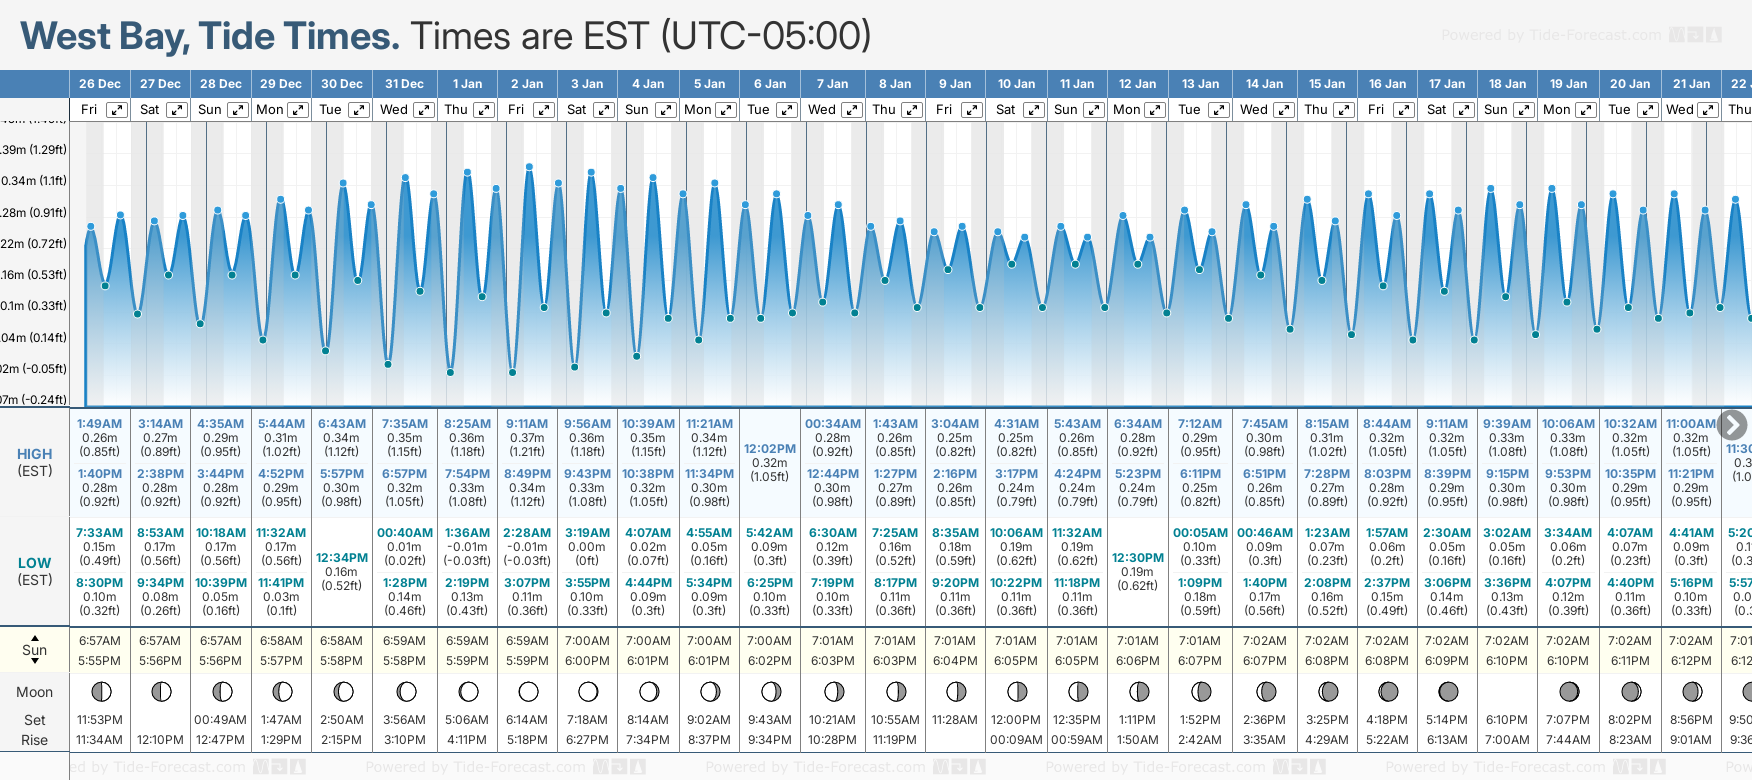The width and height of the screenshot is (1752, 780).
Task: Click the expand icon for Wed 21 Jan
Action: (x=1709, y=110)
